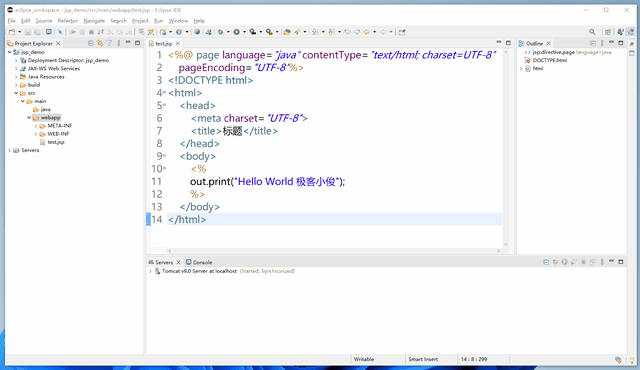
Task: Click fold marker on line 9 body
Action: tap(165, 156)
